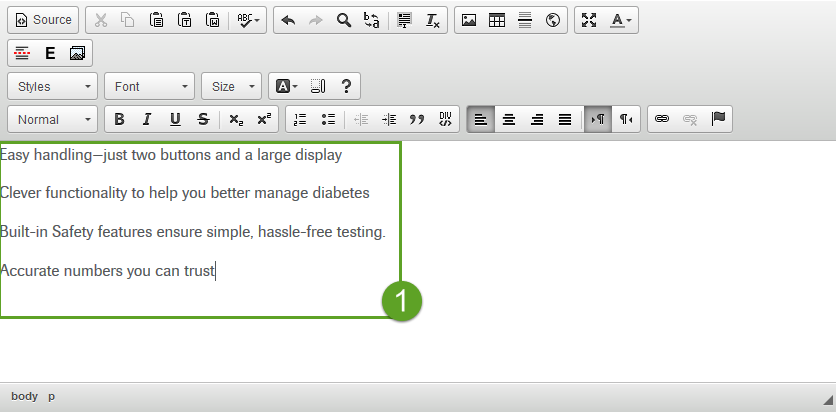
Task: Toggle Superscript formatting
Action: [x=264, y=119]
